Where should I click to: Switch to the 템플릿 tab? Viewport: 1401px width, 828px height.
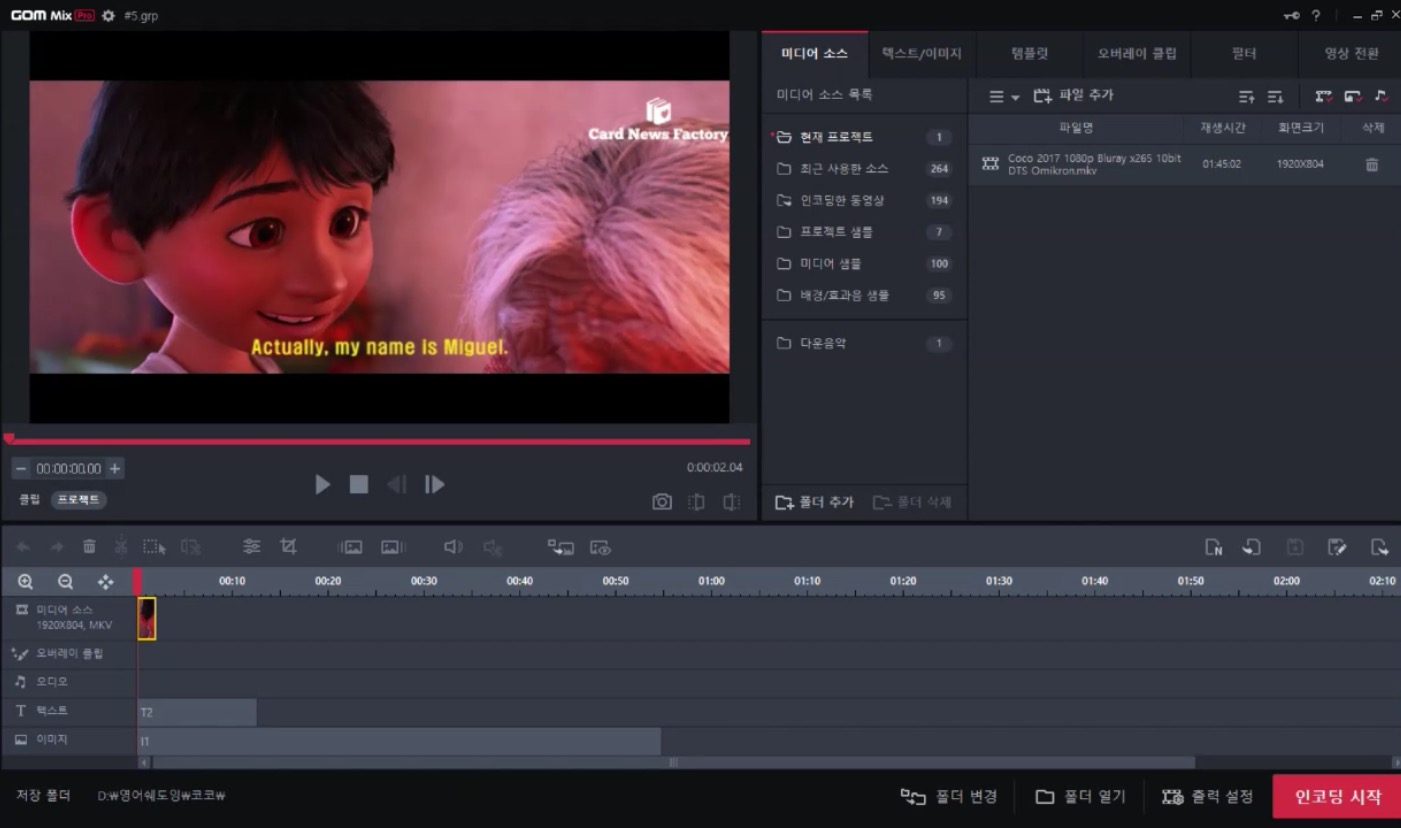point(1029,53)
